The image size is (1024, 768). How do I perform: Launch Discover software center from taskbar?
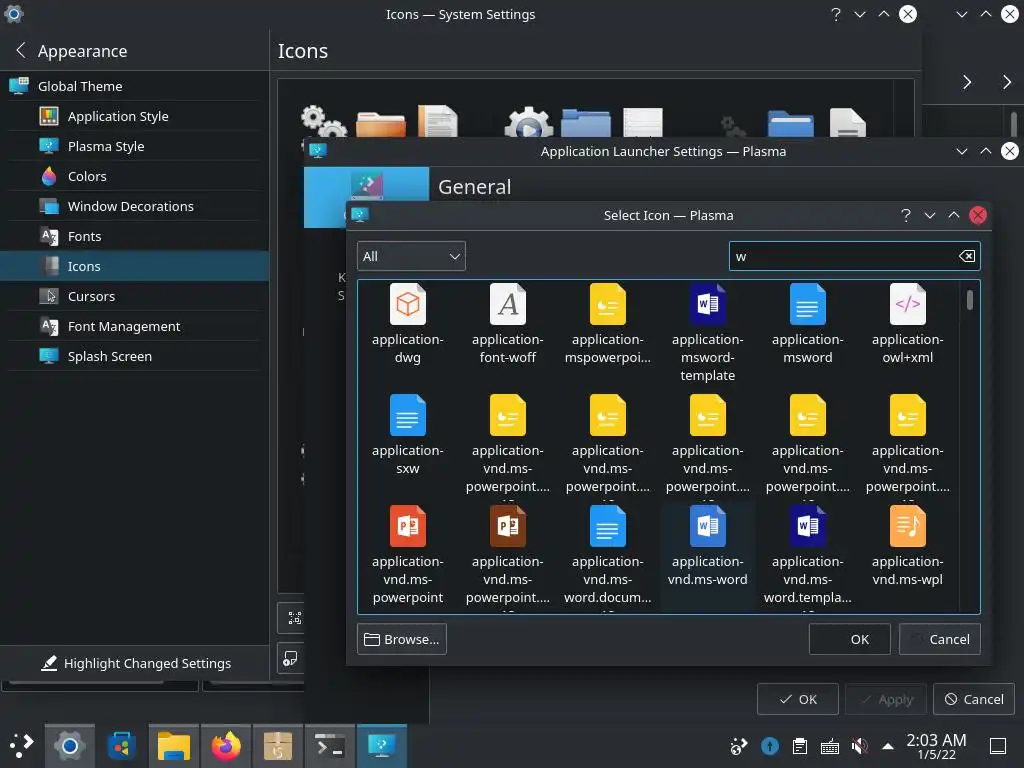121,745
